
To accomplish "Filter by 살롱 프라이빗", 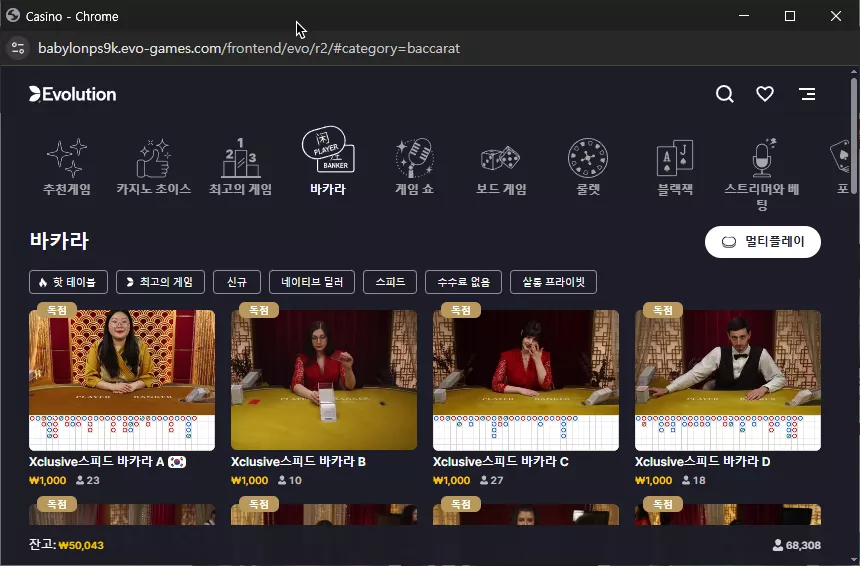I will tap(553, 282).
